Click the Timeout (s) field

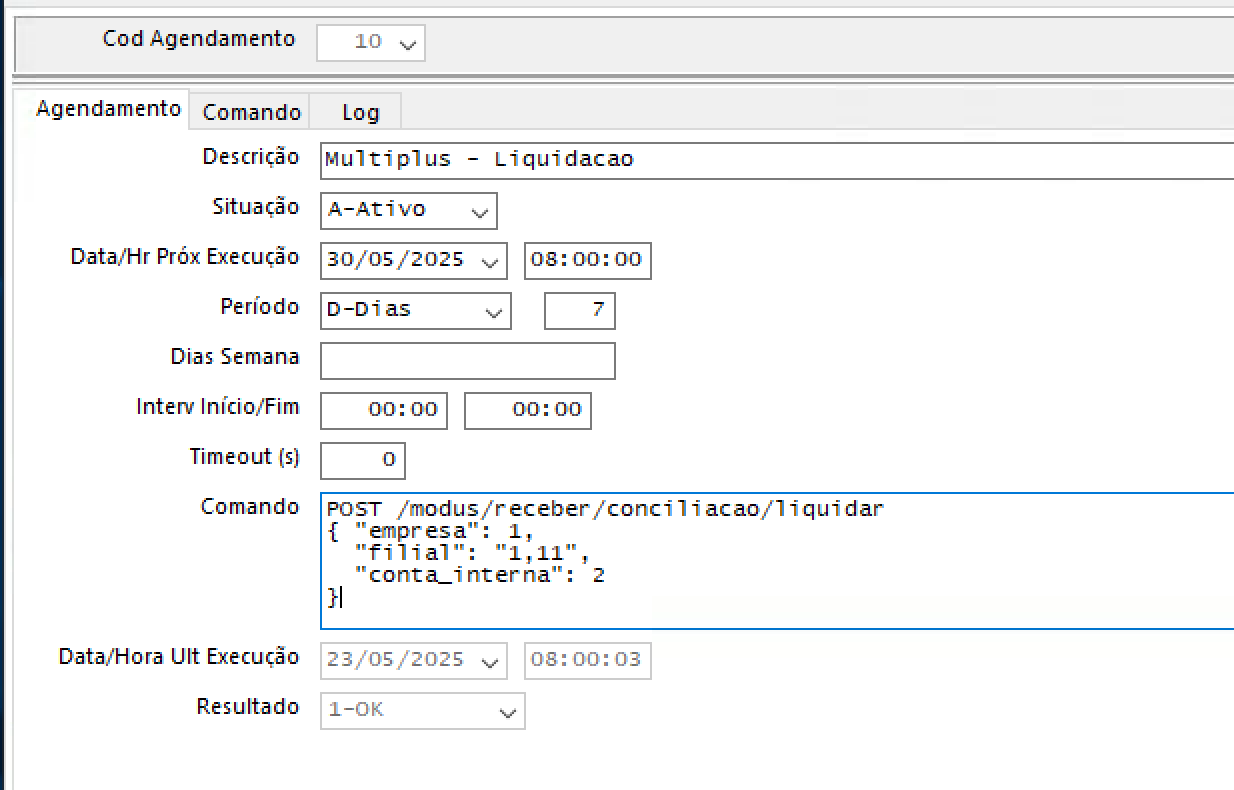(363, 460)
